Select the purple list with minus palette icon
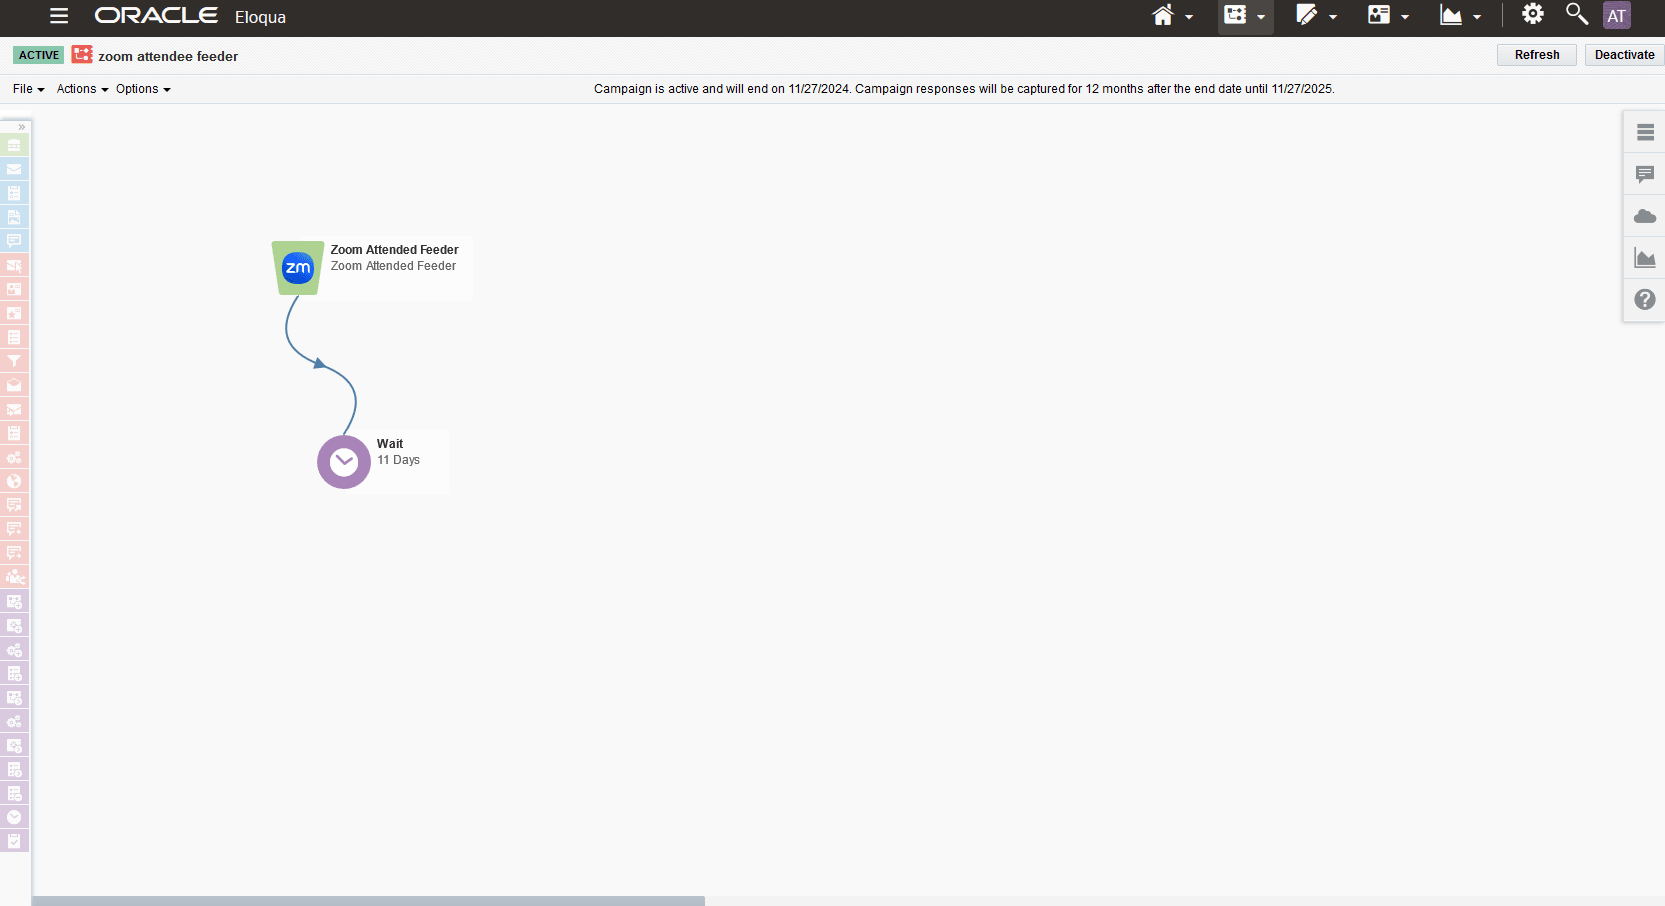 14,793
